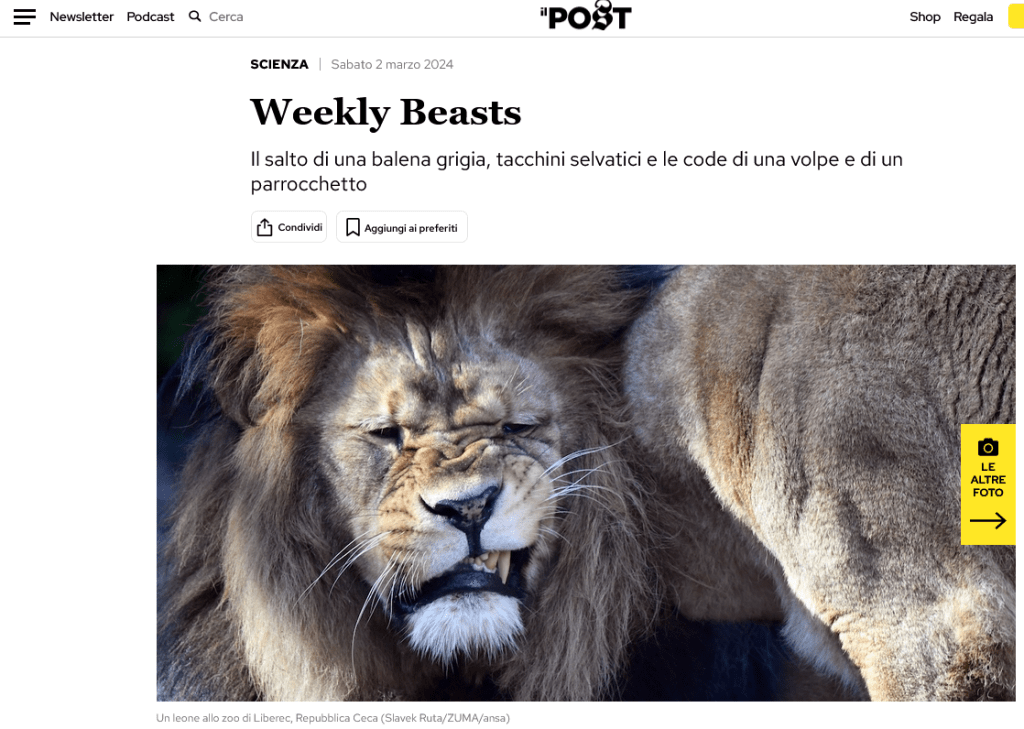Click the yellow button at top right
The image size is (1024, 729).
1016,17
